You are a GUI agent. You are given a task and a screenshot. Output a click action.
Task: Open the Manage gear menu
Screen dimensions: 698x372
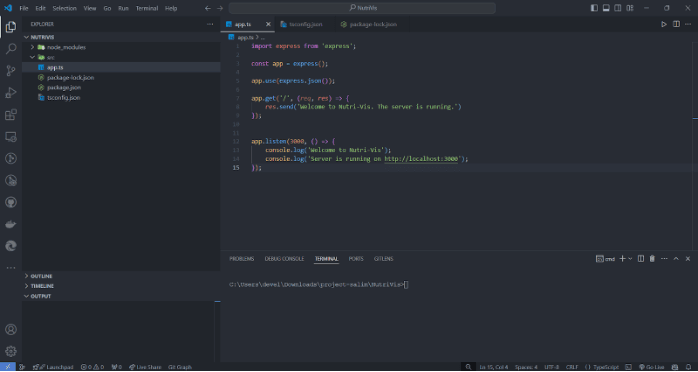(x=11, y=351)
